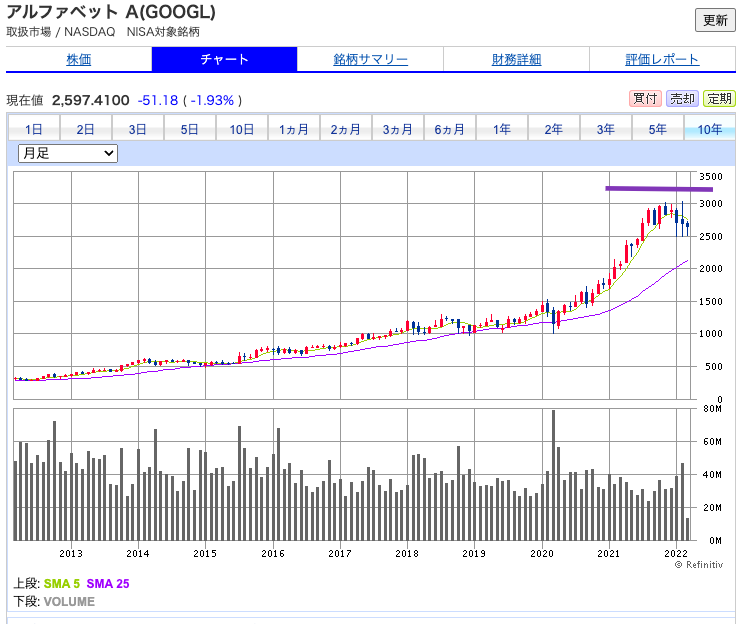The height and width of the screenshot is (624, 742).
Task: Click the current price 2,597.4100
Action: (x=90, y=100)
